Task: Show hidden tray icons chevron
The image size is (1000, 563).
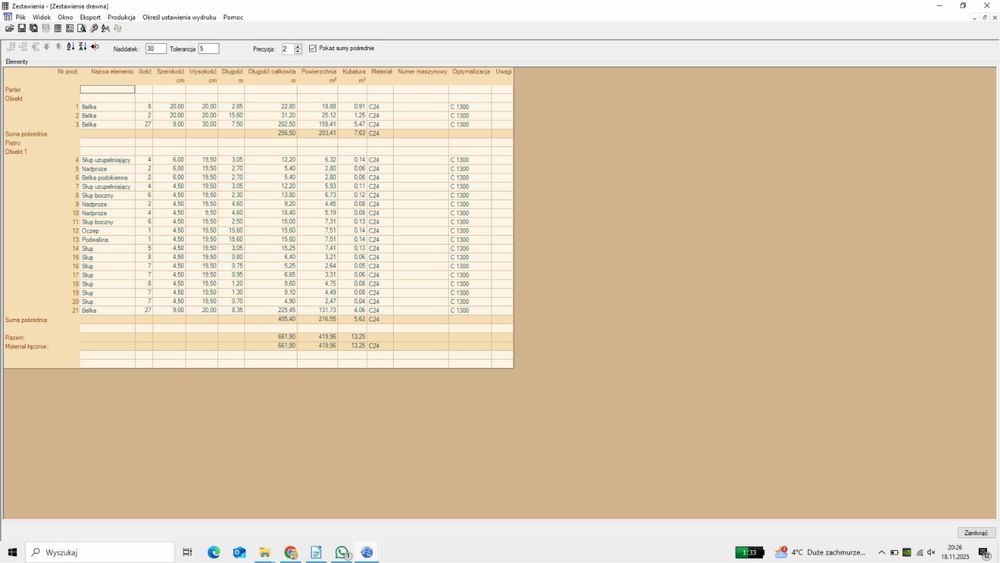Action: pyautogui.click(x=881, y=552)
